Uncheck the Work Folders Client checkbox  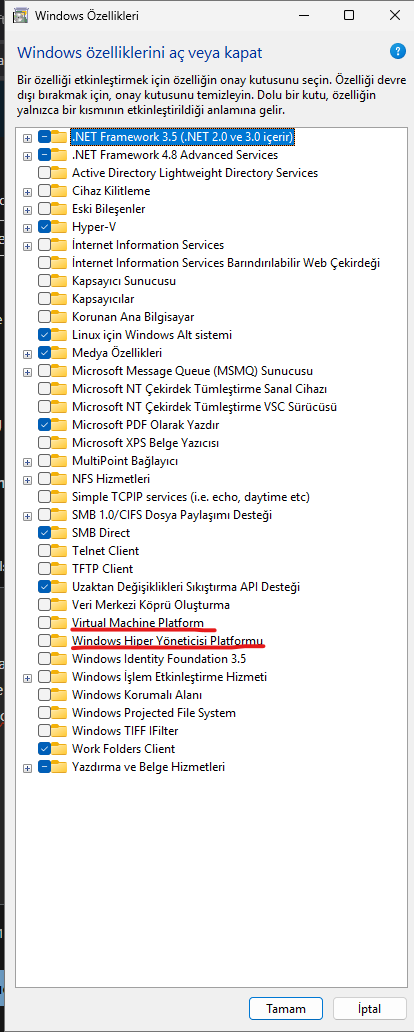44,748
